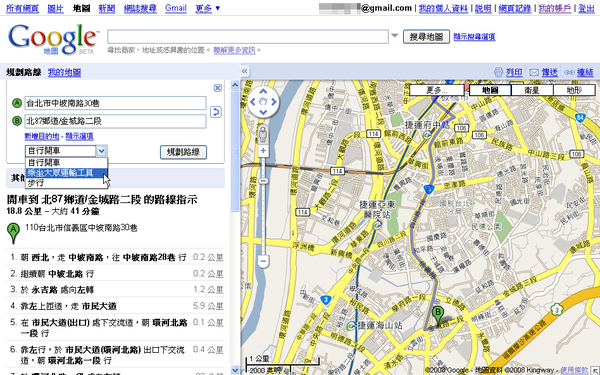Open the 更多 menu in the top bar

point(207,8)
